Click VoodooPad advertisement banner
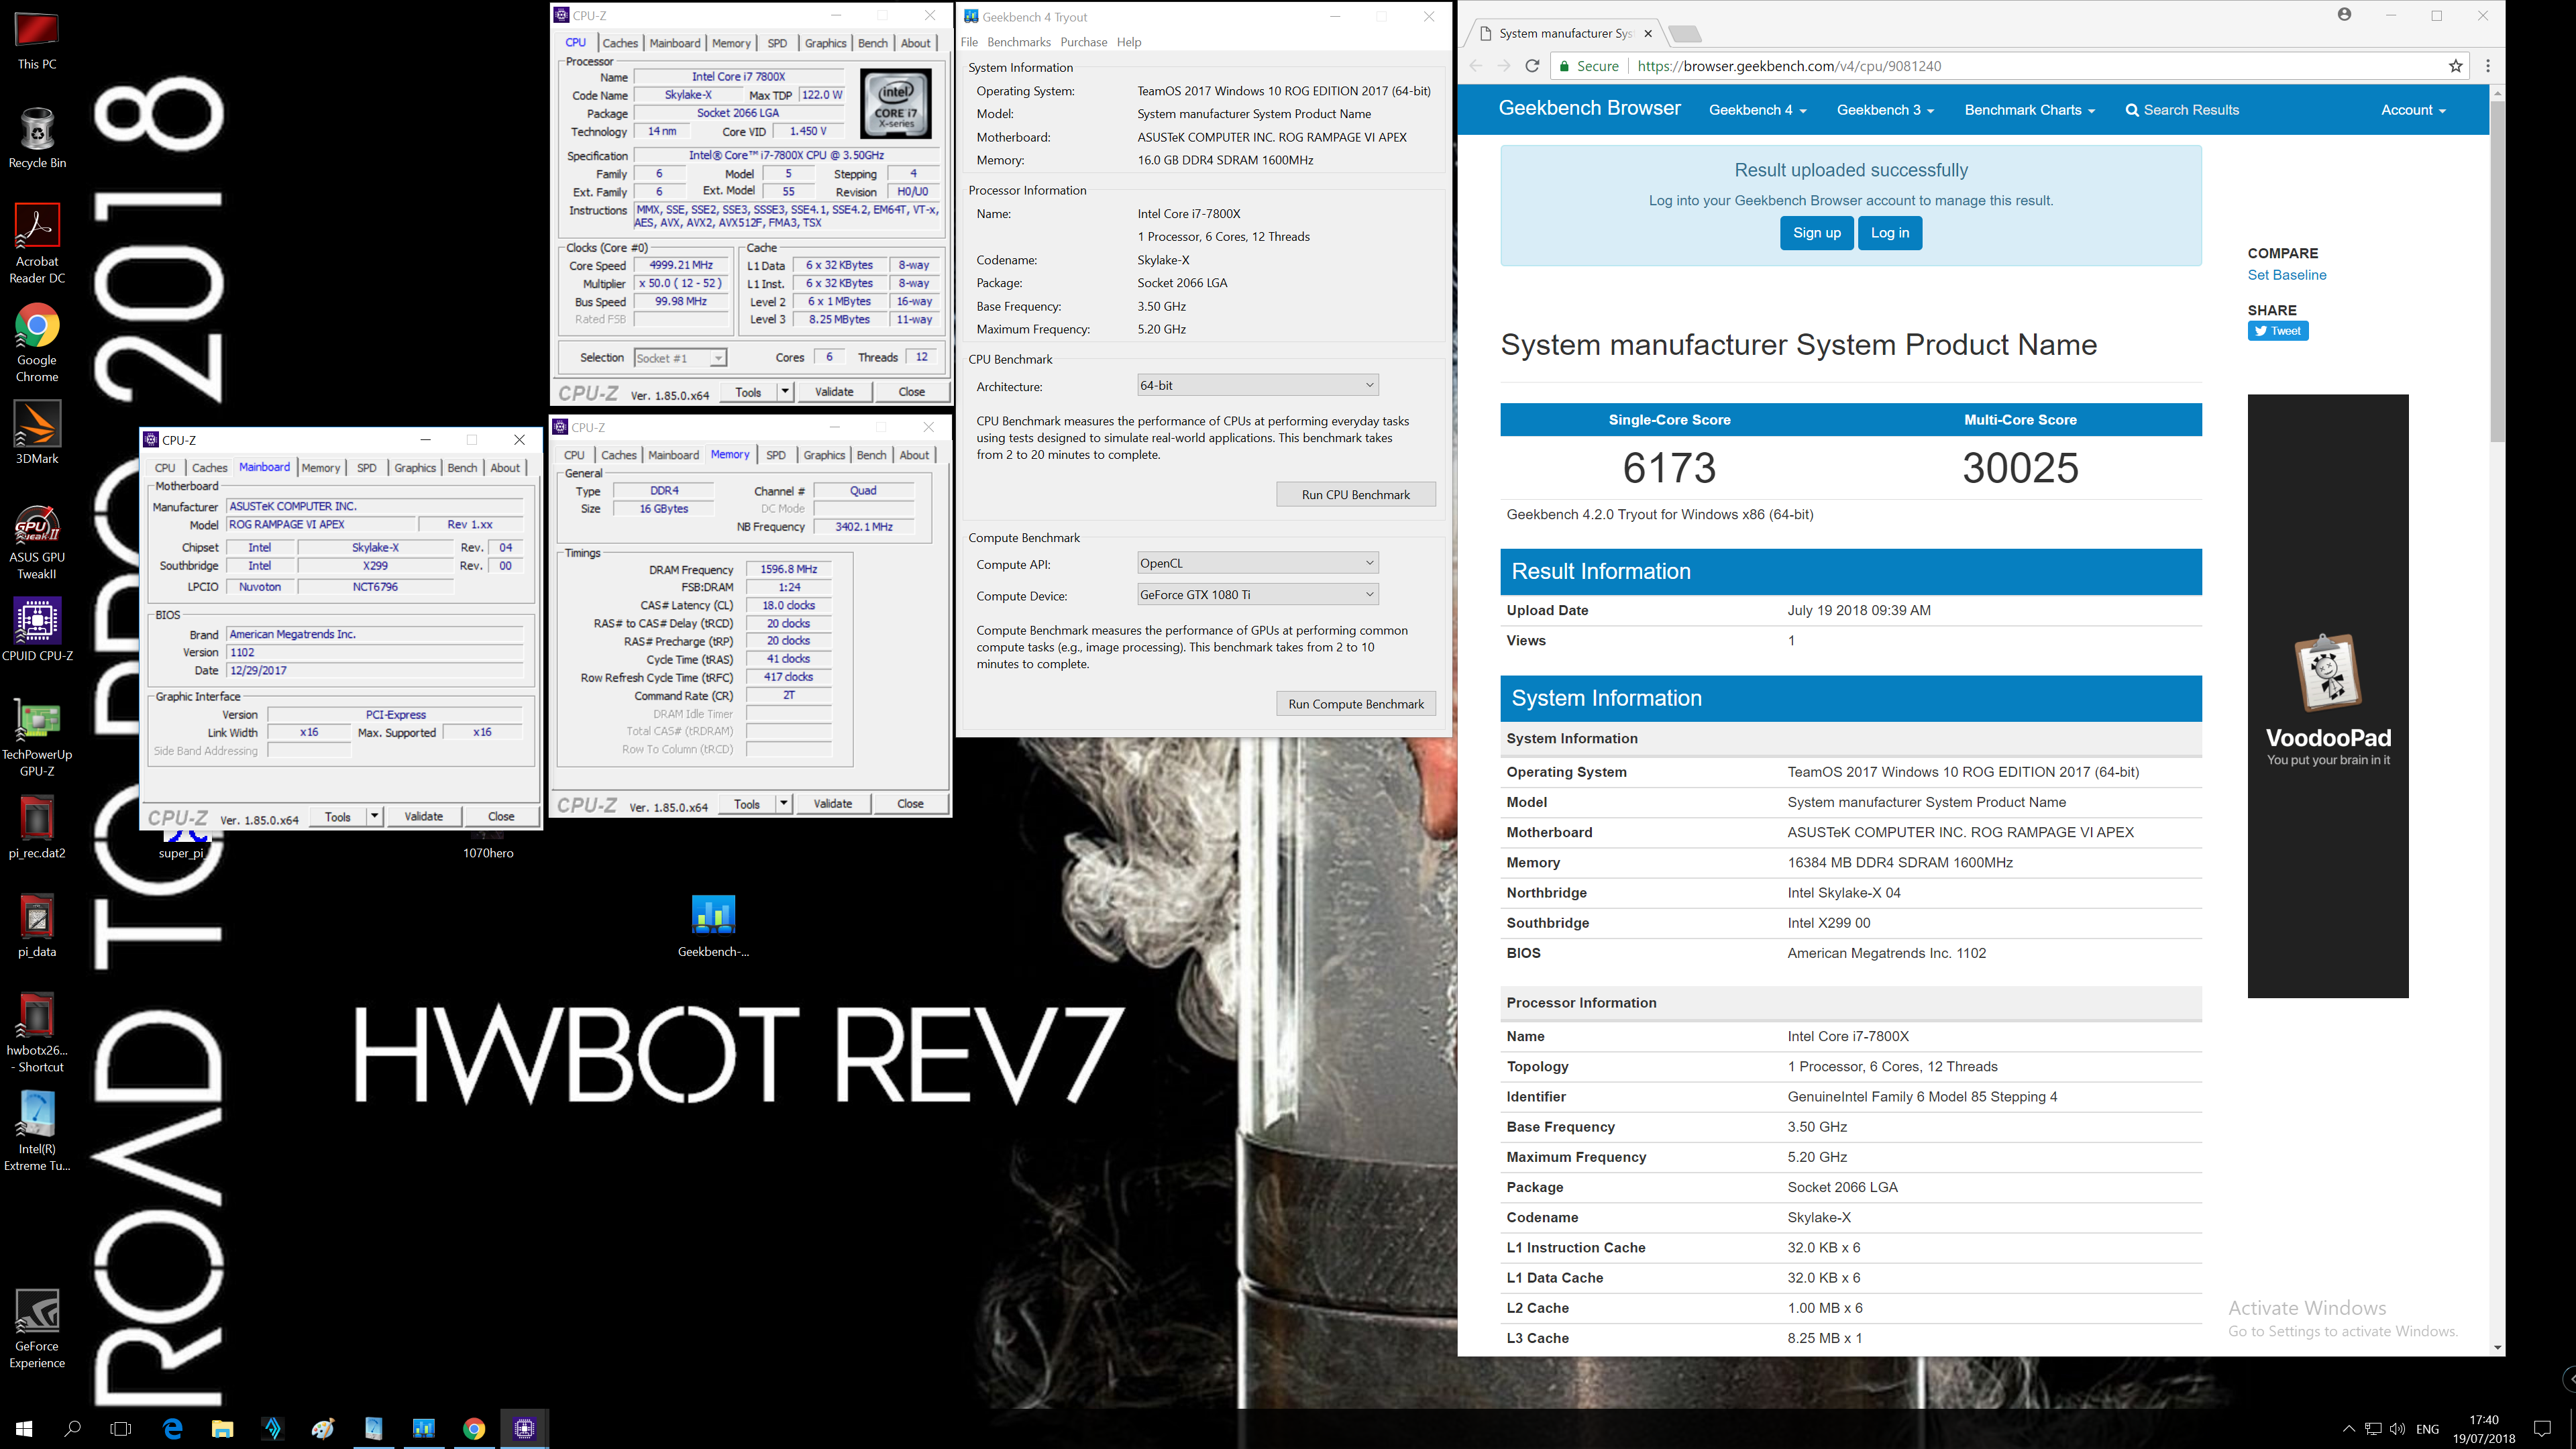The image size is (2576, 1449). 2327,696
